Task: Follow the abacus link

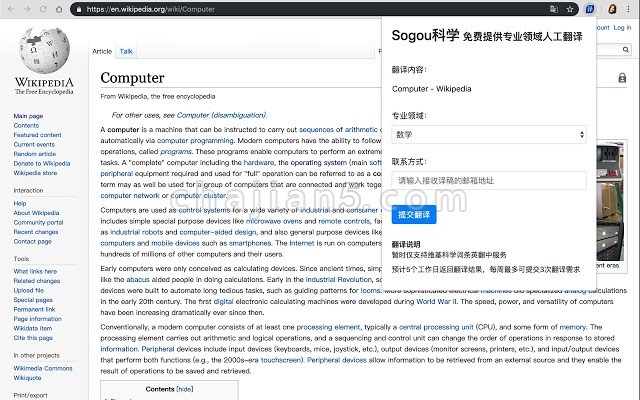Action: [138, 280]
